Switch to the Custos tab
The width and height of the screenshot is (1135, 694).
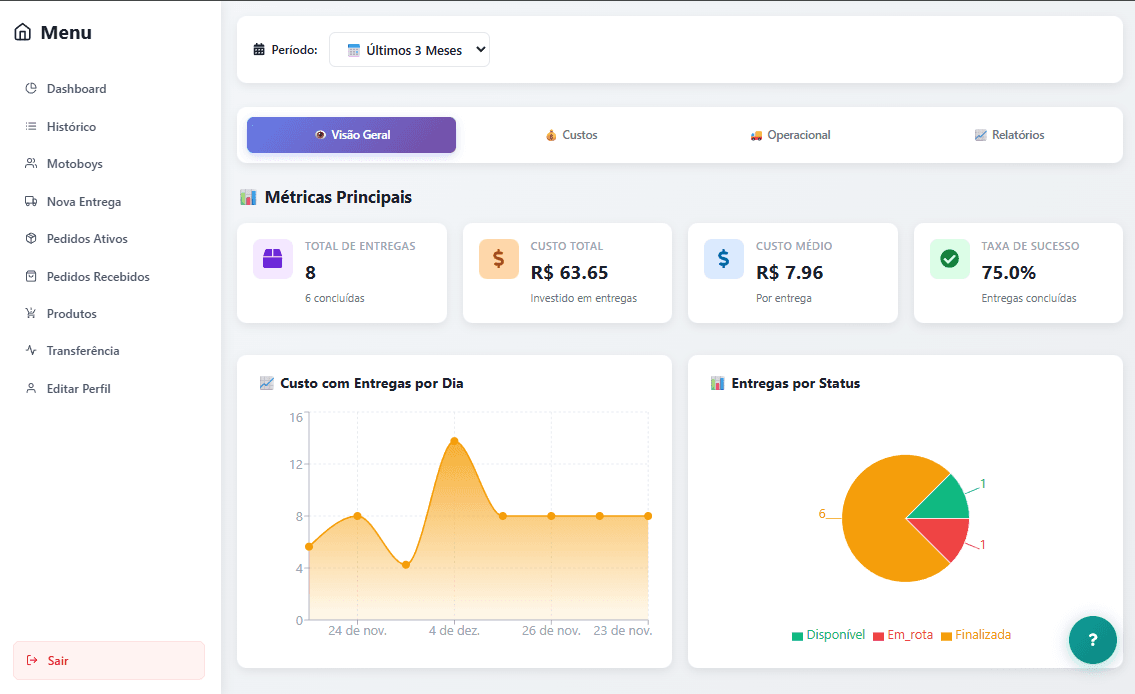(571, 135)
